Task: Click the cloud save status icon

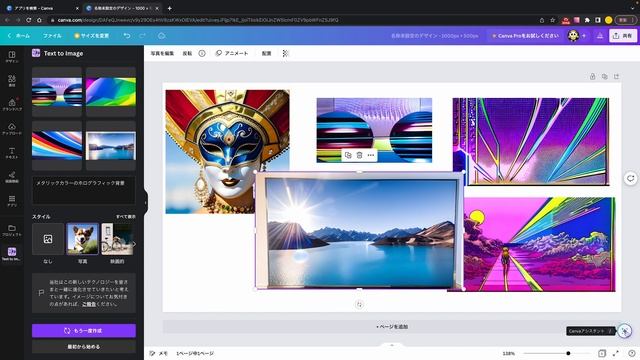Action: point(162,36)
